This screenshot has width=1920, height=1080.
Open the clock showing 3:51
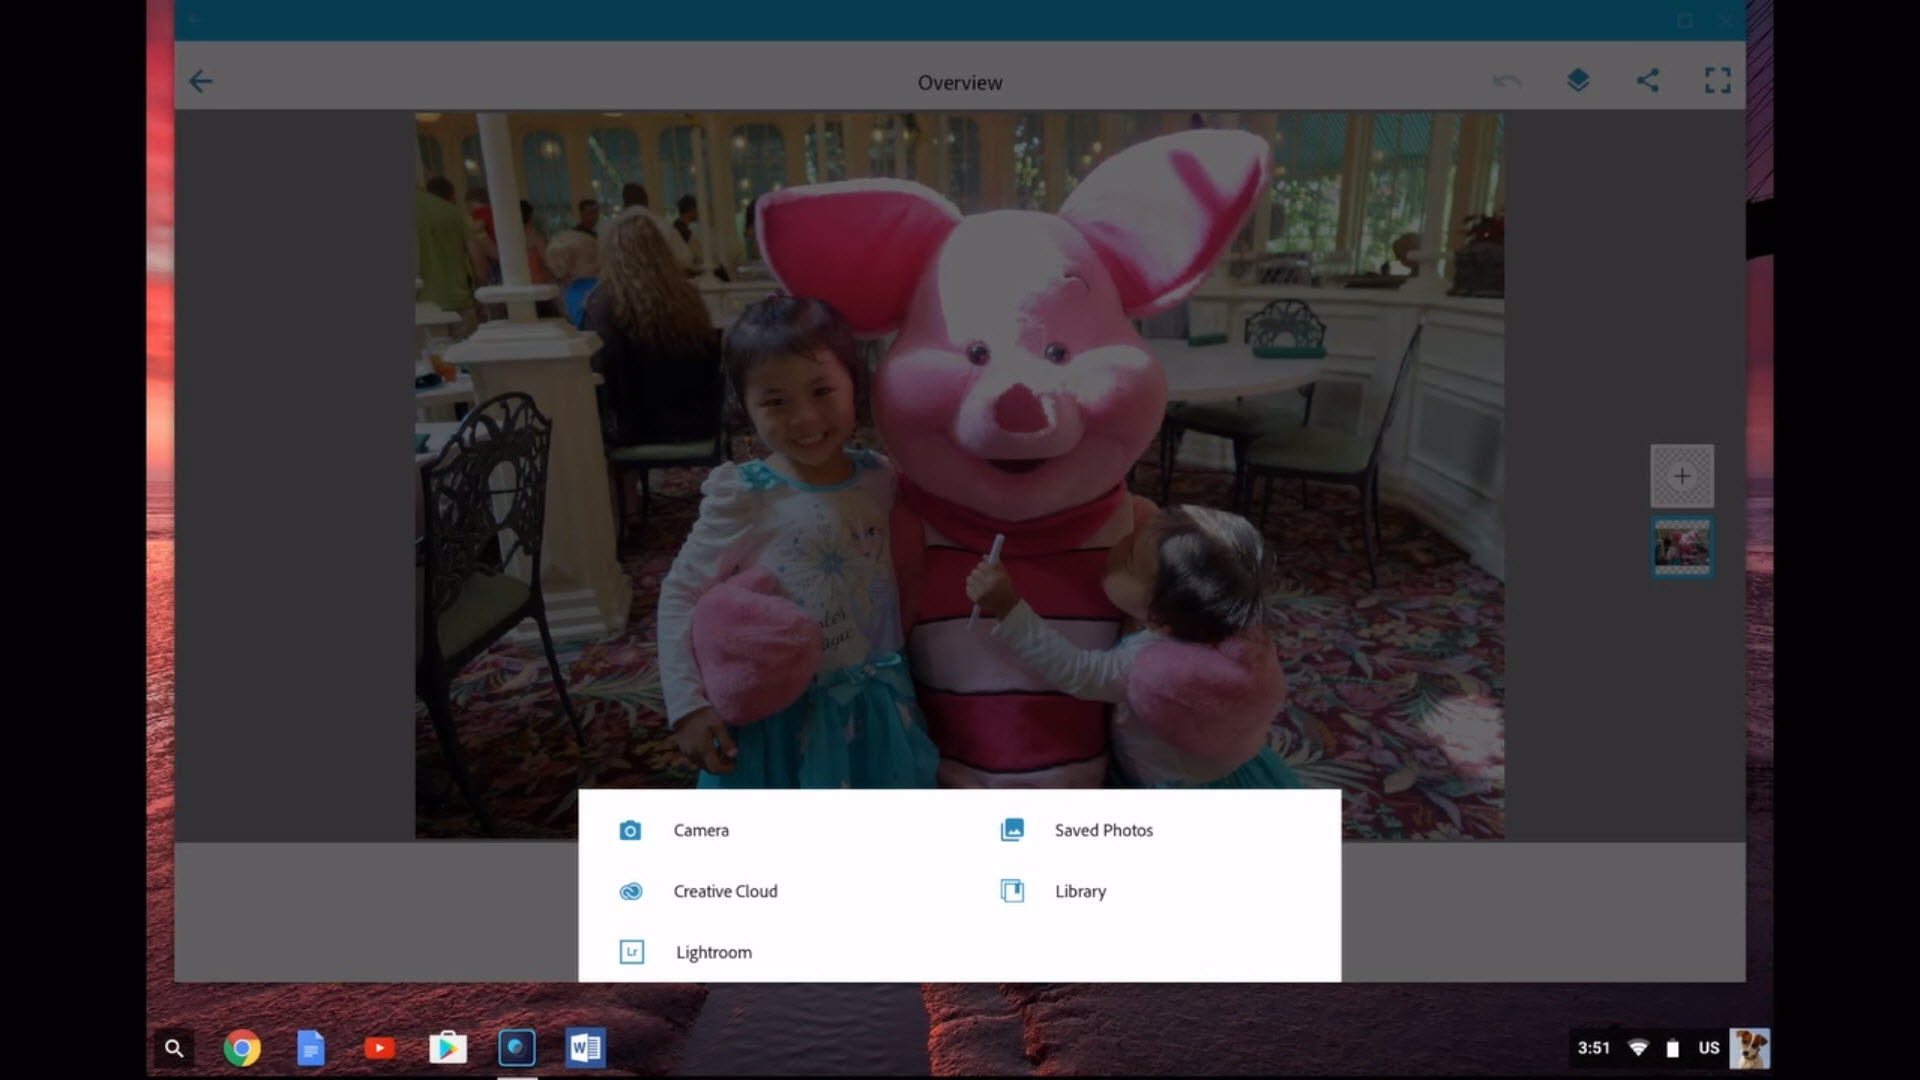click(1594, 1048)
